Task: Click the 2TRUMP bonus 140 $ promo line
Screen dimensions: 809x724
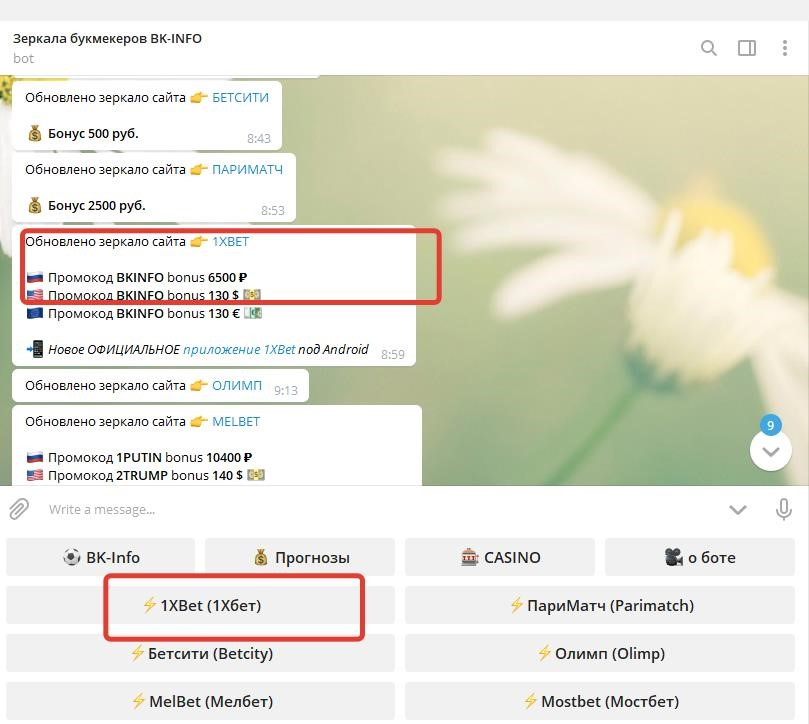Action: (145, 475)
